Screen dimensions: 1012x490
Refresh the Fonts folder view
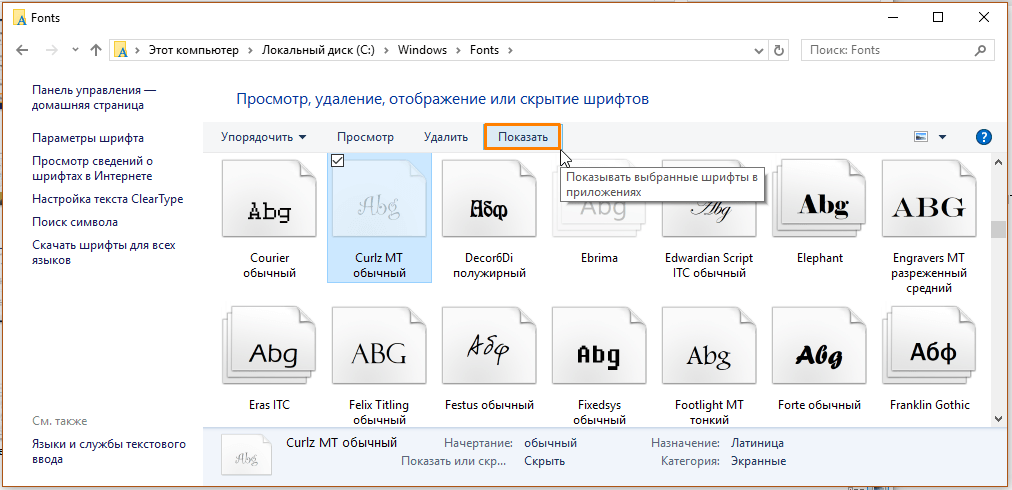(779, 50)
